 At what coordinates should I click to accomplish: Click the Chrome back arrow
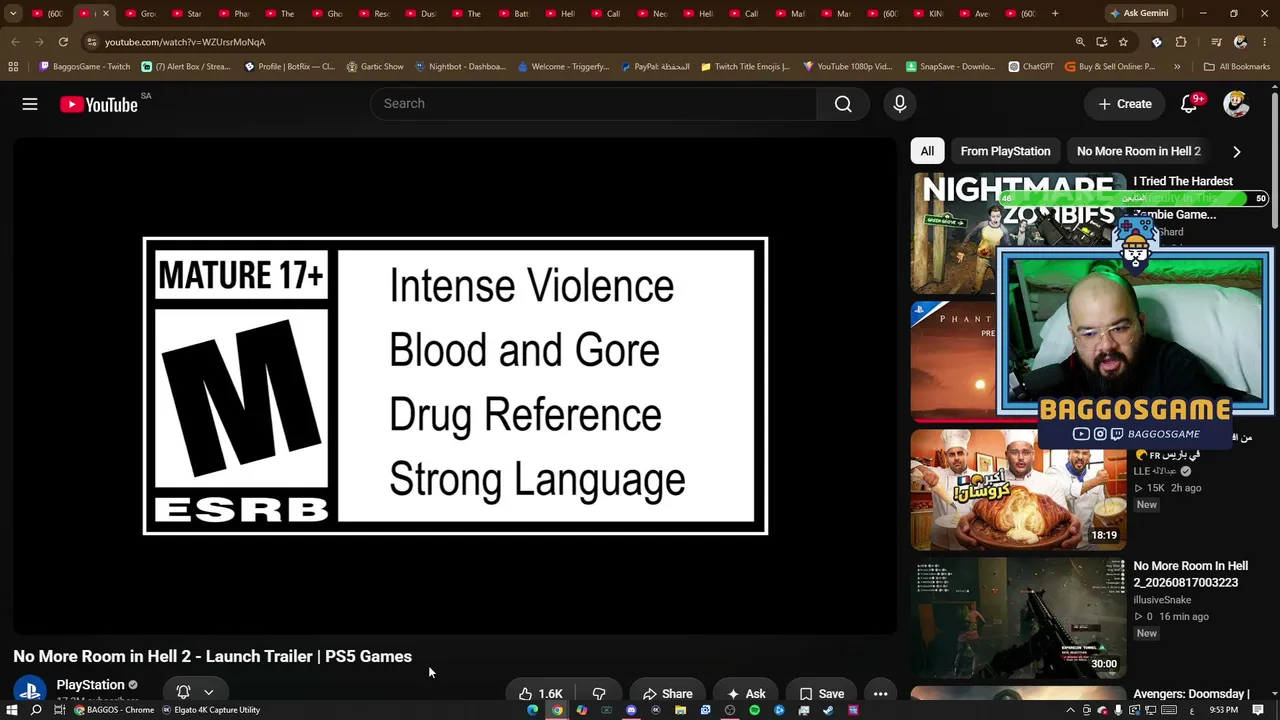pyautogui.click(x=15, y=42)
